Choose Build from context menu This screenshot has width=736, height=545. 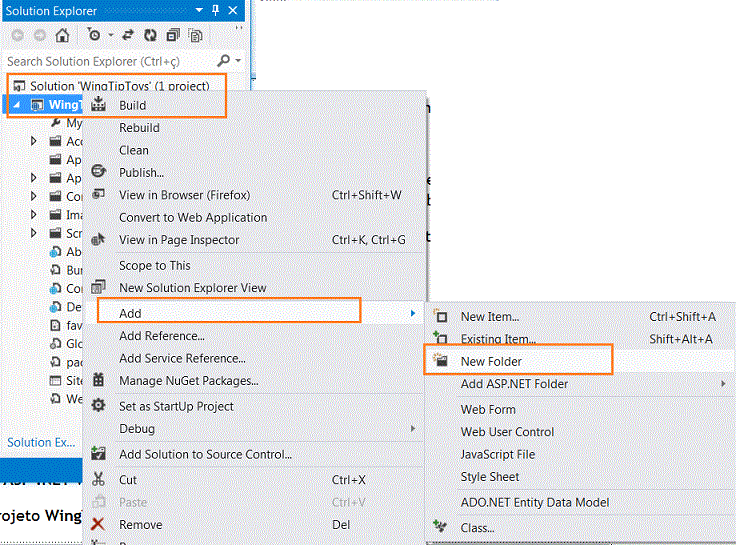click(132, 105)
